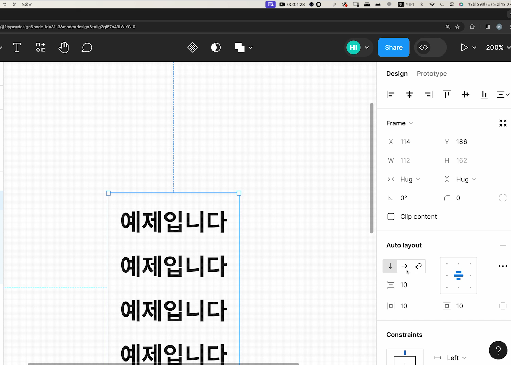
Task: Select the Comment tool
Action: point(87,48)
